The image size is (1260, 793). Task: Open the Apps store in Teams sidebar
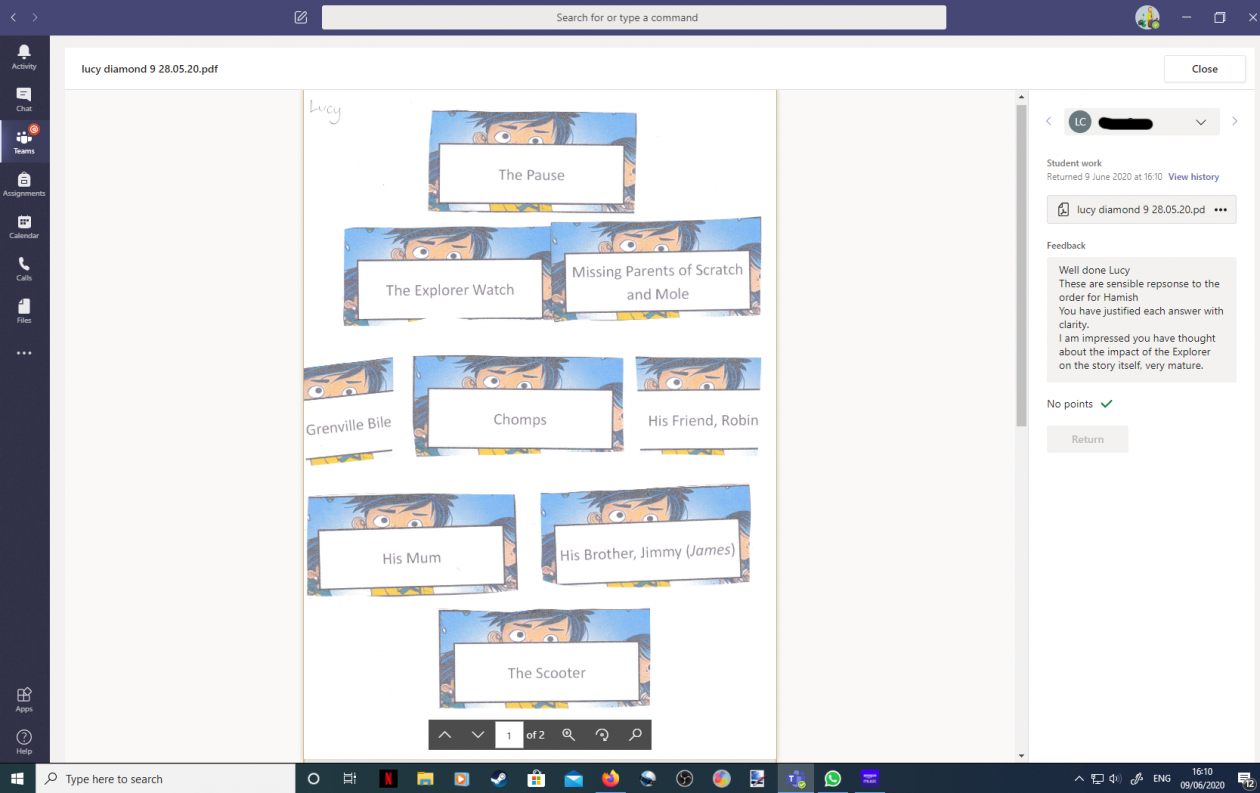(24, 699)
